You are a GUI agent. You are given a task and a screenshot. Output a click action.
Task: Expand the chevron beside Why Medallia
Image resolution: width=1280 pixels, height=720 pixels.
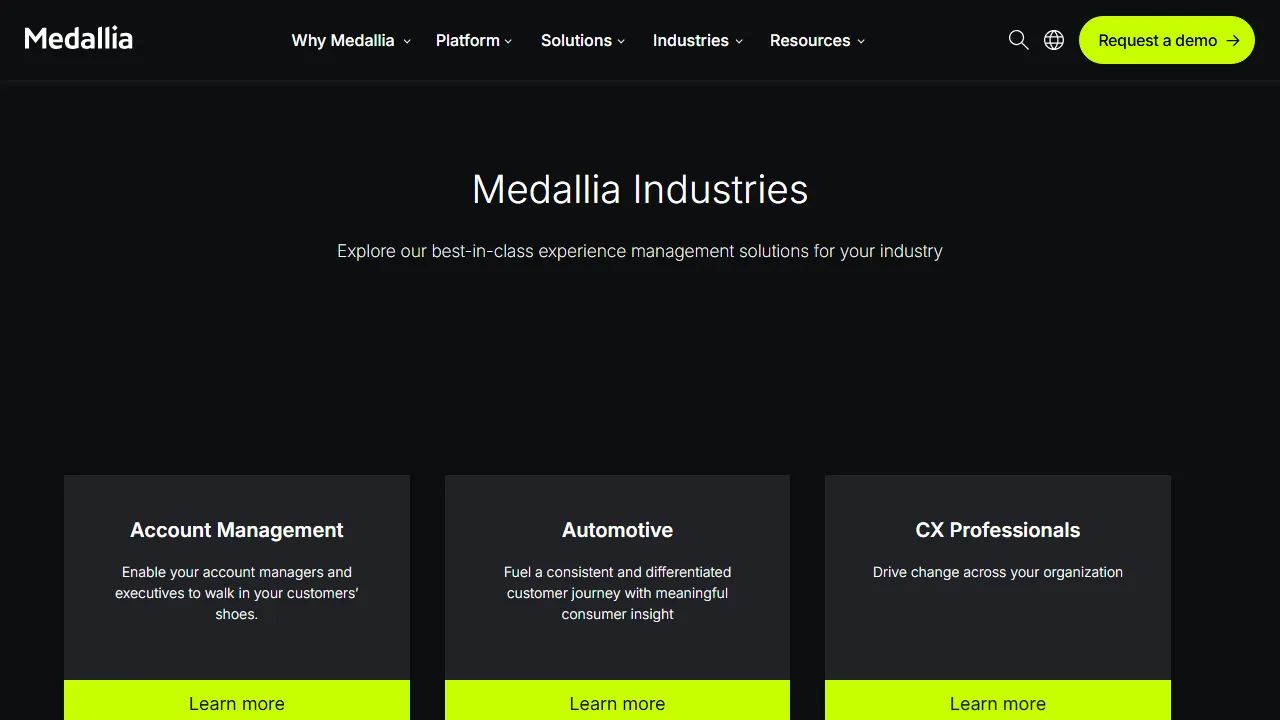pyautogui.click(x=407, y=42)
